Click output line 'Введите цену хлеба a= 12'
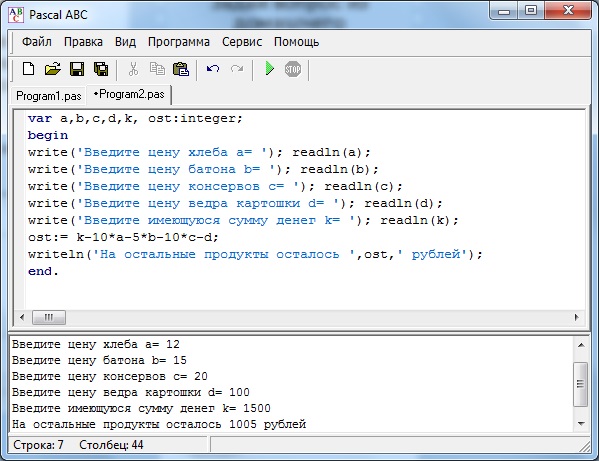Image resolution: width=599 pixels, height=461 pixels. click(x=96, y=344)
